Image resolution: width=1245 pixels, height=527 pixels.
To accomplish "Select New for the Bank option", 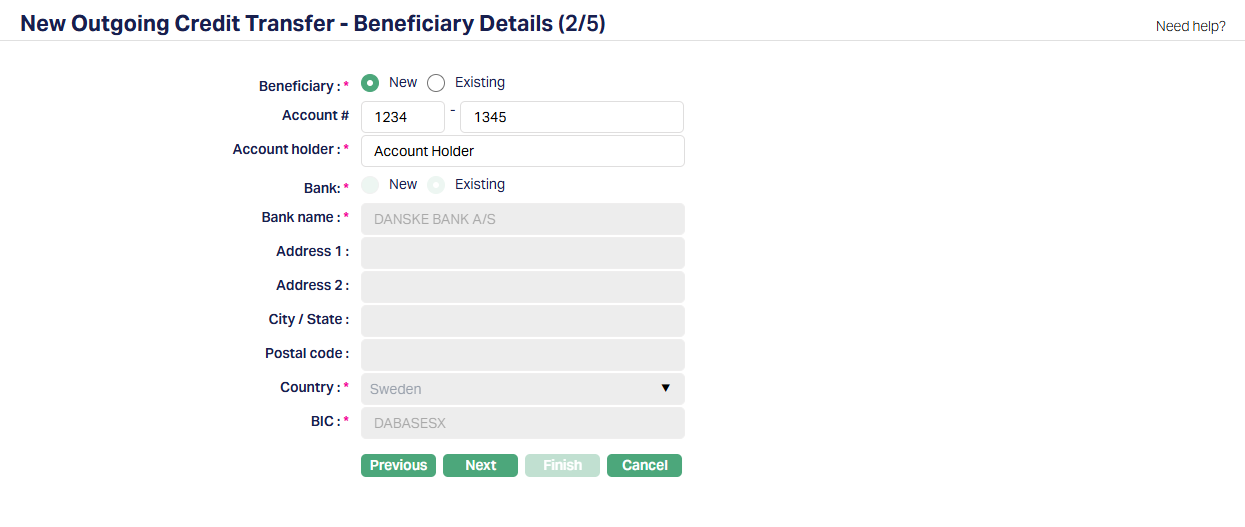I will 370,185.
